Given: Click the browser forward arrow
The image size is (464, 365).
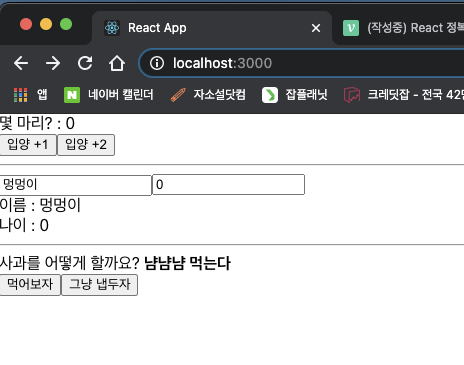Looking at the screenshot, I should (53, 63).
